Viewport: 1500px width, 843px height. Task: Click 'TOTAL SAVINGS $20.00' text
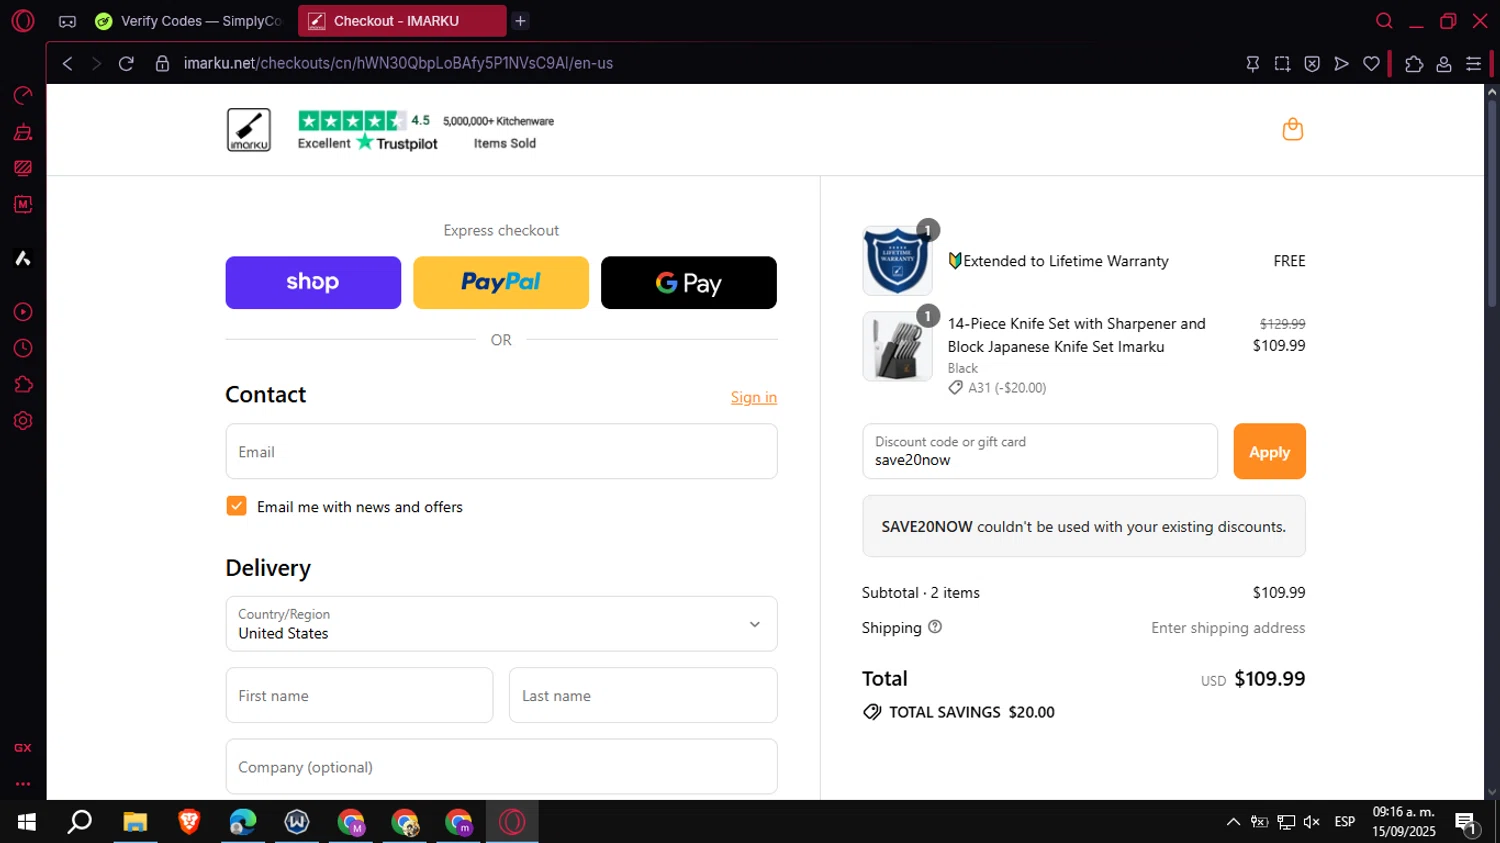tap(972, 712)
